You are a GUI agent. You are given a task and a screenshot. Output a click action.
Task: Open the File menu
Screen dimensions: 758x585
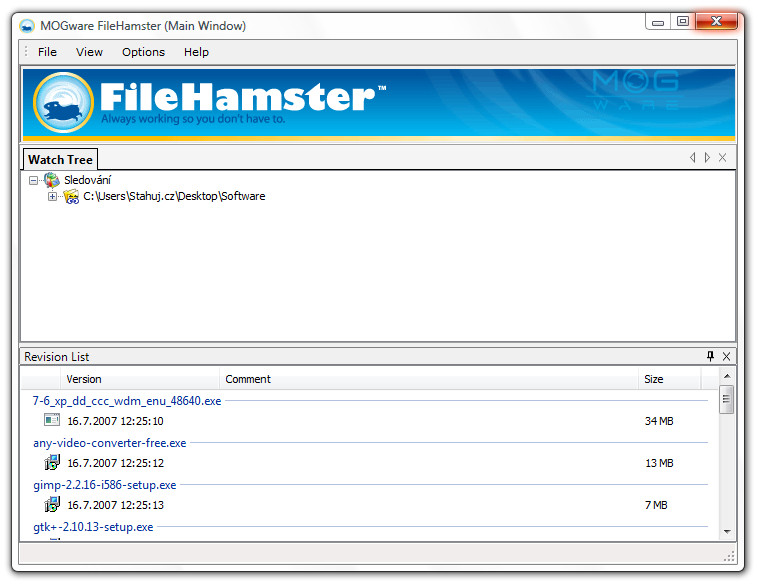[x=47, y=52]
